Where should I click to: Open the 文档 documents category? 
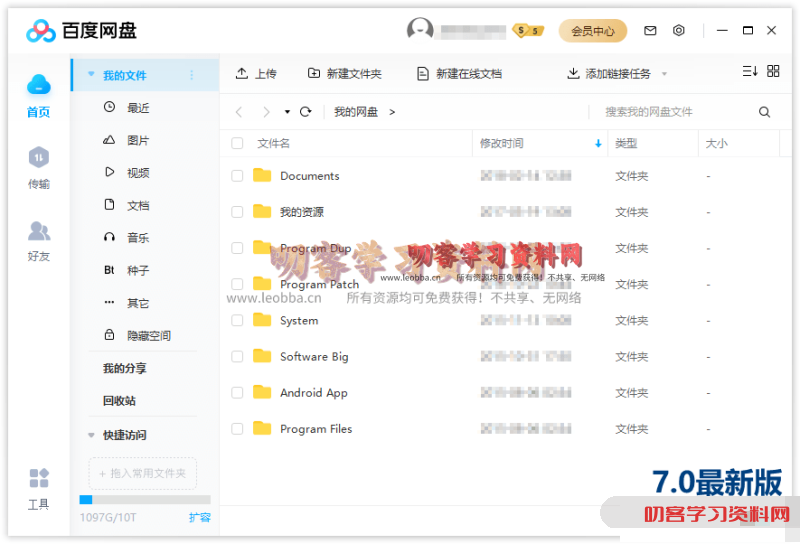click(x=128, y=205)
